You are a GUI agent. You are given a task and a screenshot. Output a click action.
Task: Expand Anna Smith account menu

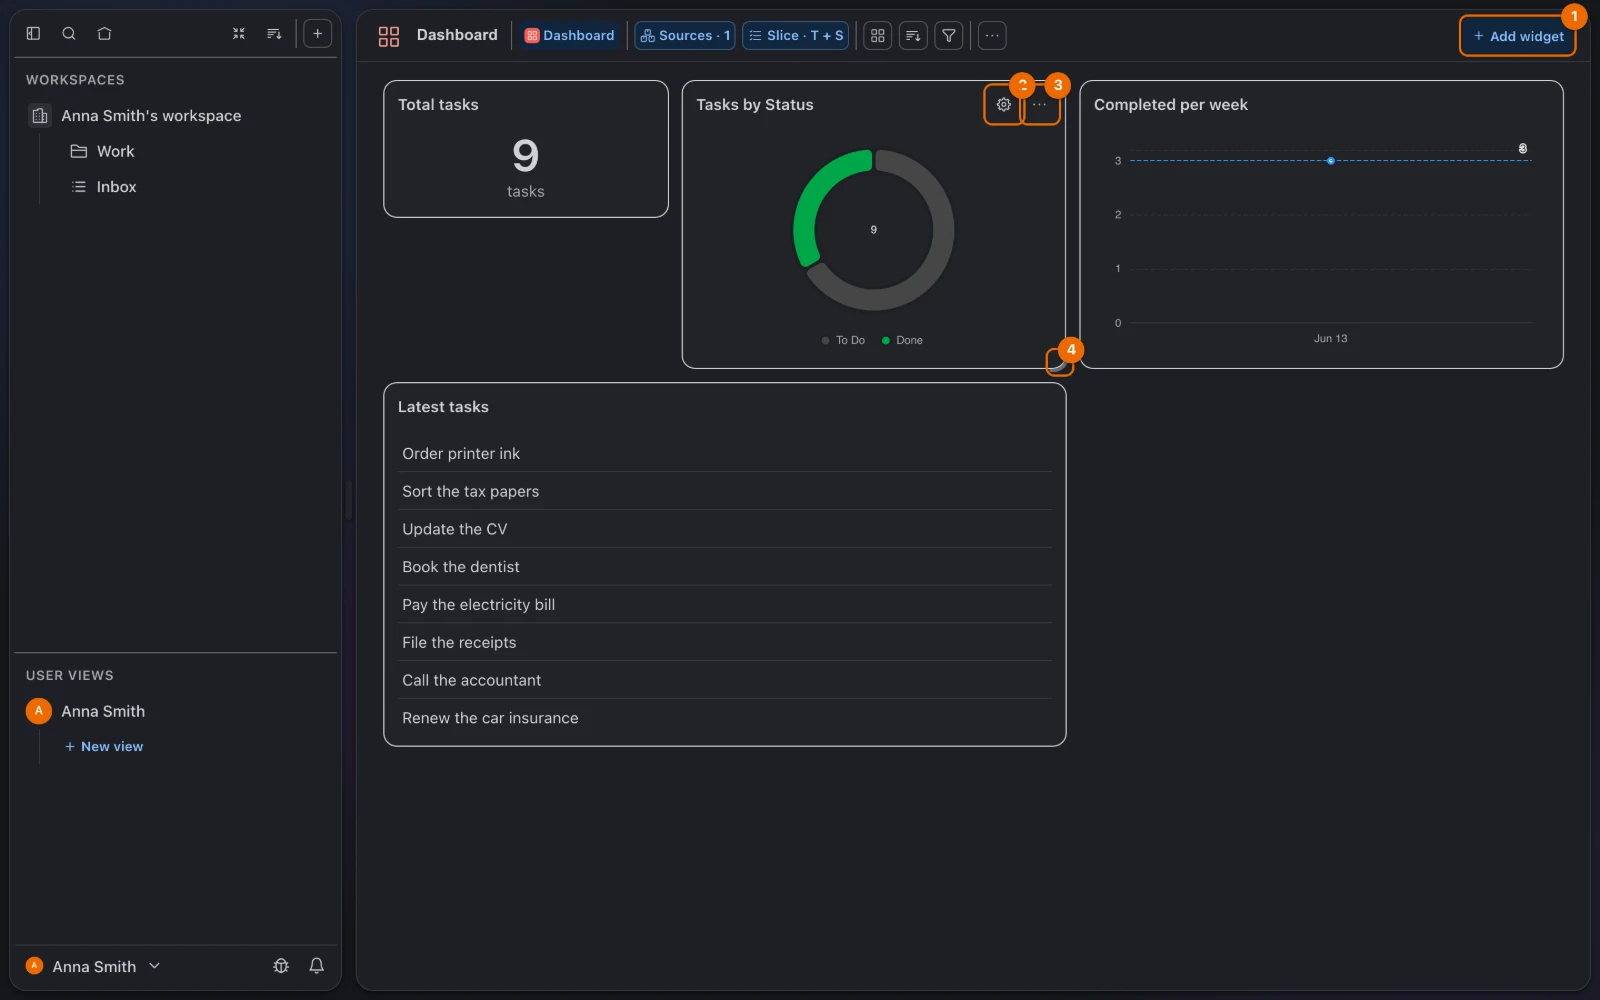click(93, 966)
